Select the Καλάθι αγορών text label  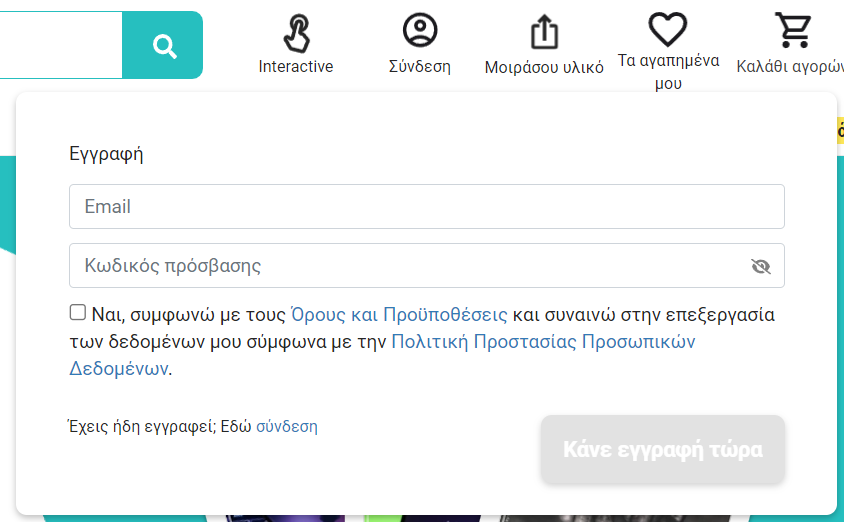click(x=790, y=67)
